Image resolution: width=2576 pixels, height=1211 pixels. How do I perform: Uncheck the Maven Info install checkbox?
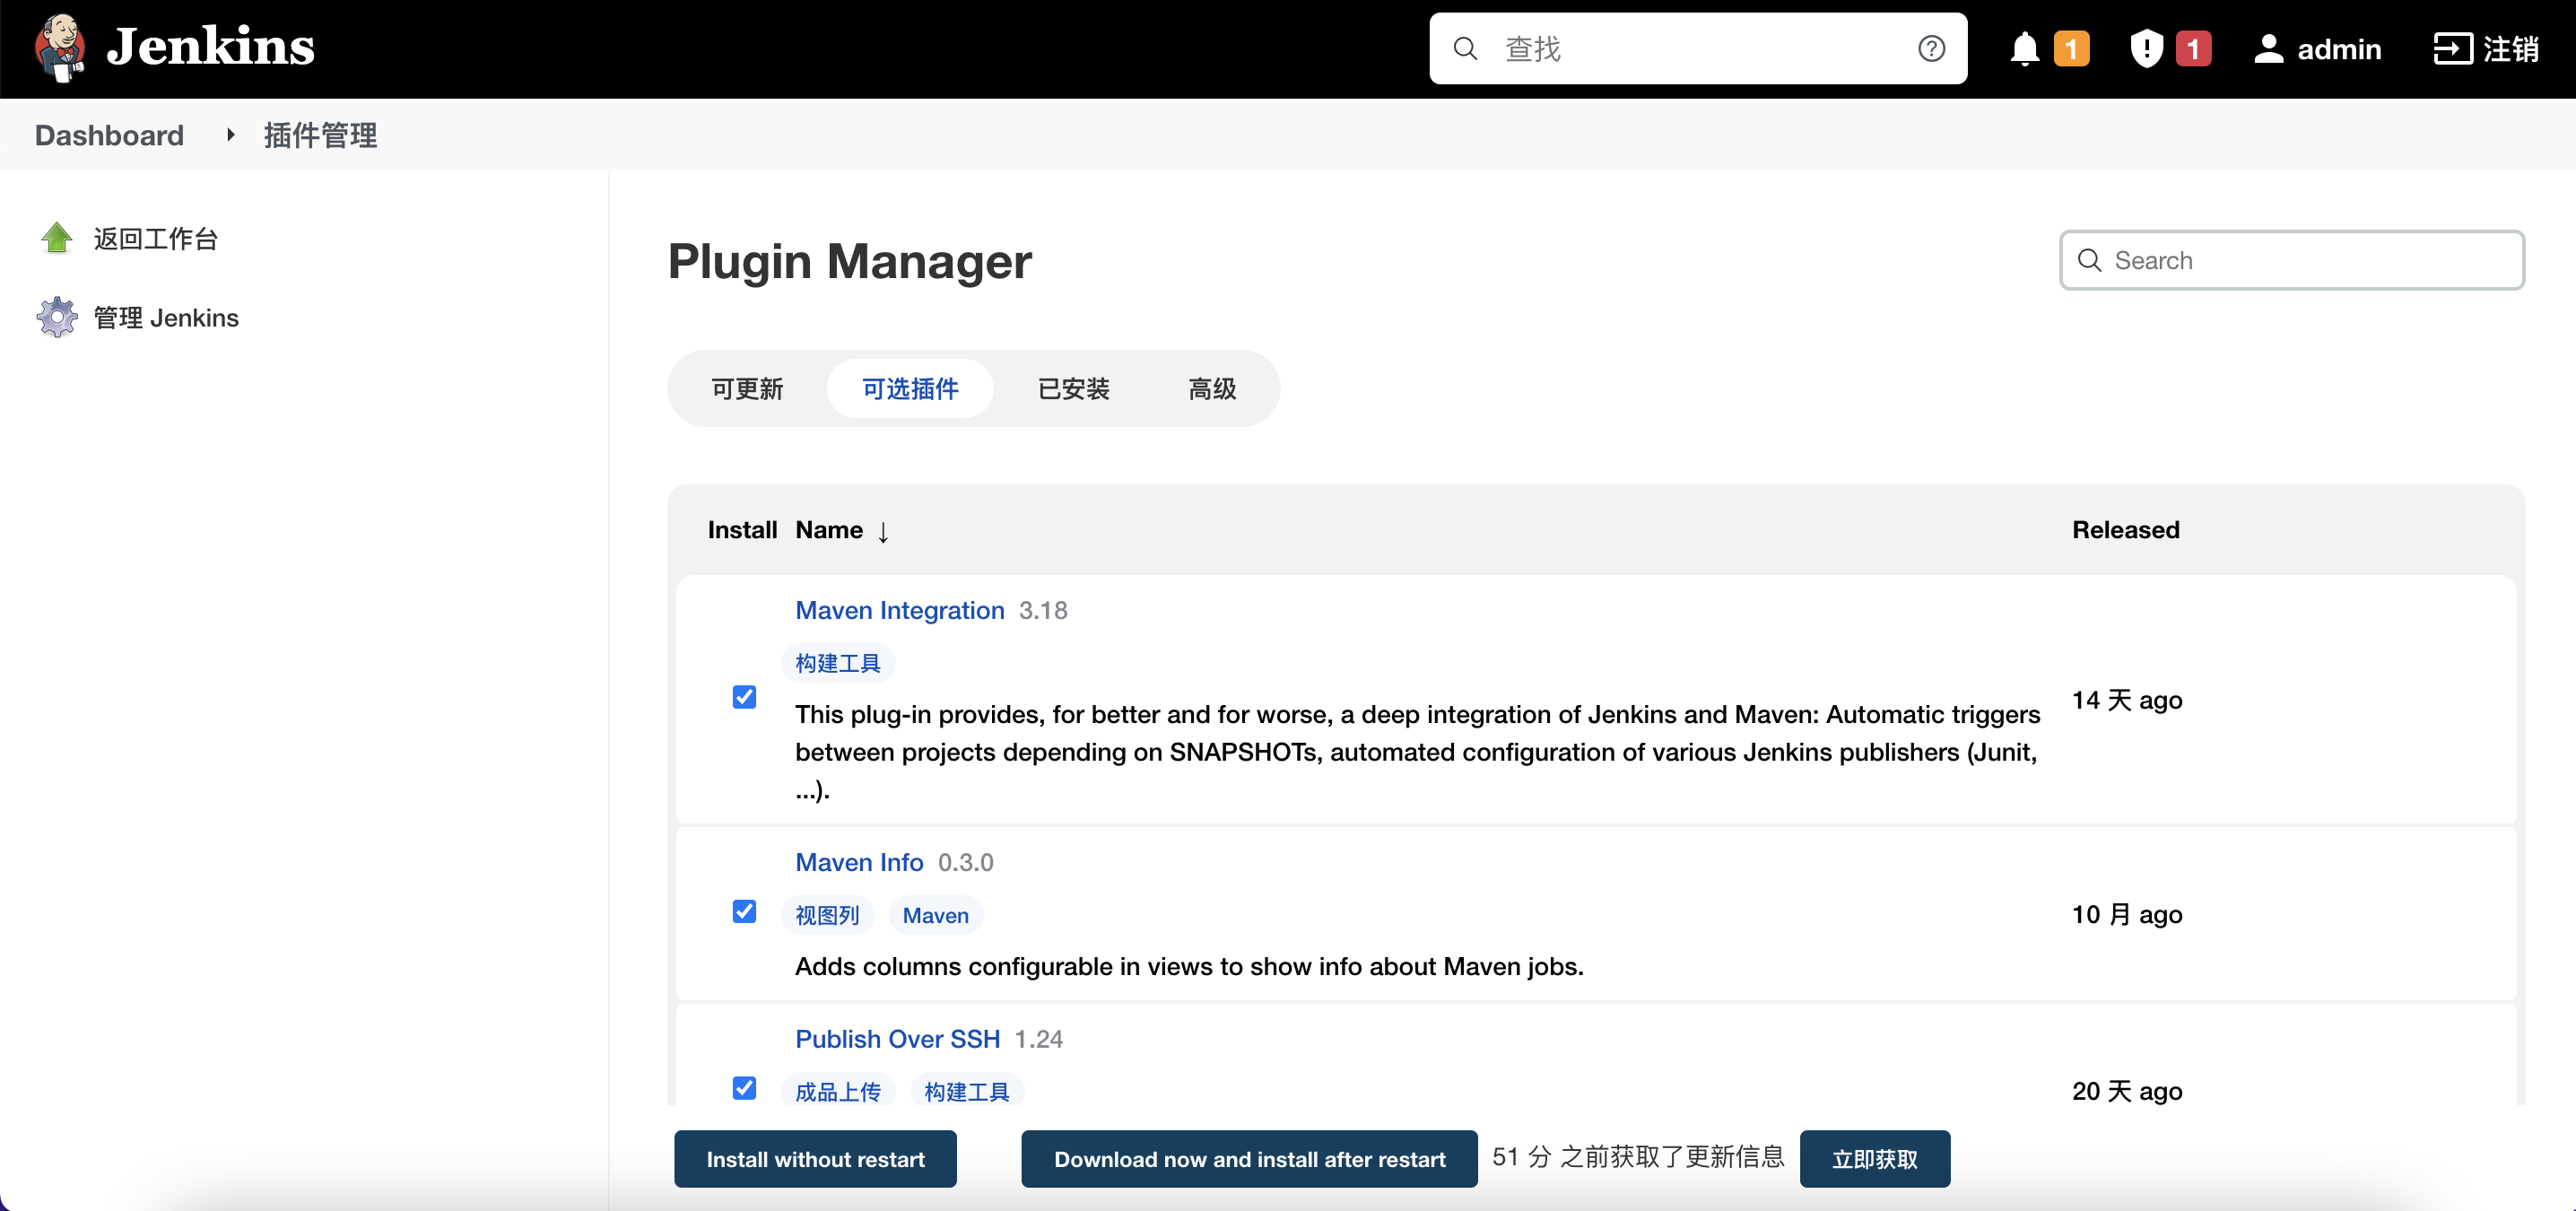coord(744,911)
